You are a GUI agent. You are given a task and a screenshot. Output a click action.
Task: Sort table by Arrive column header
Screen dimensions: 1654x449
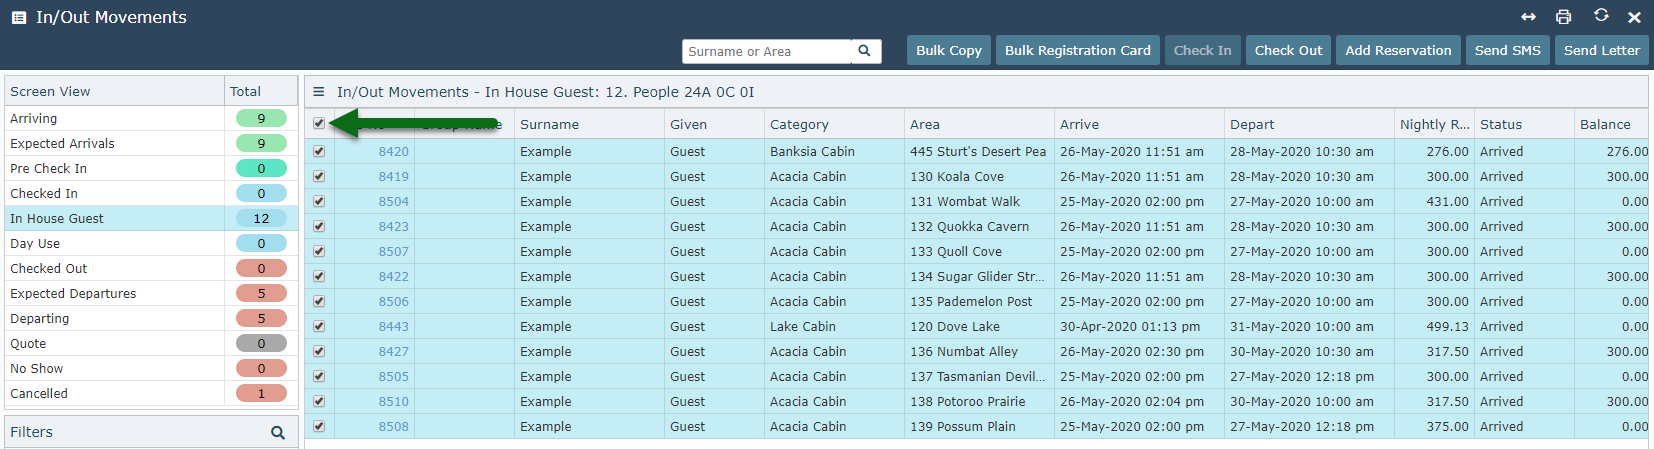pos(1079,125)
